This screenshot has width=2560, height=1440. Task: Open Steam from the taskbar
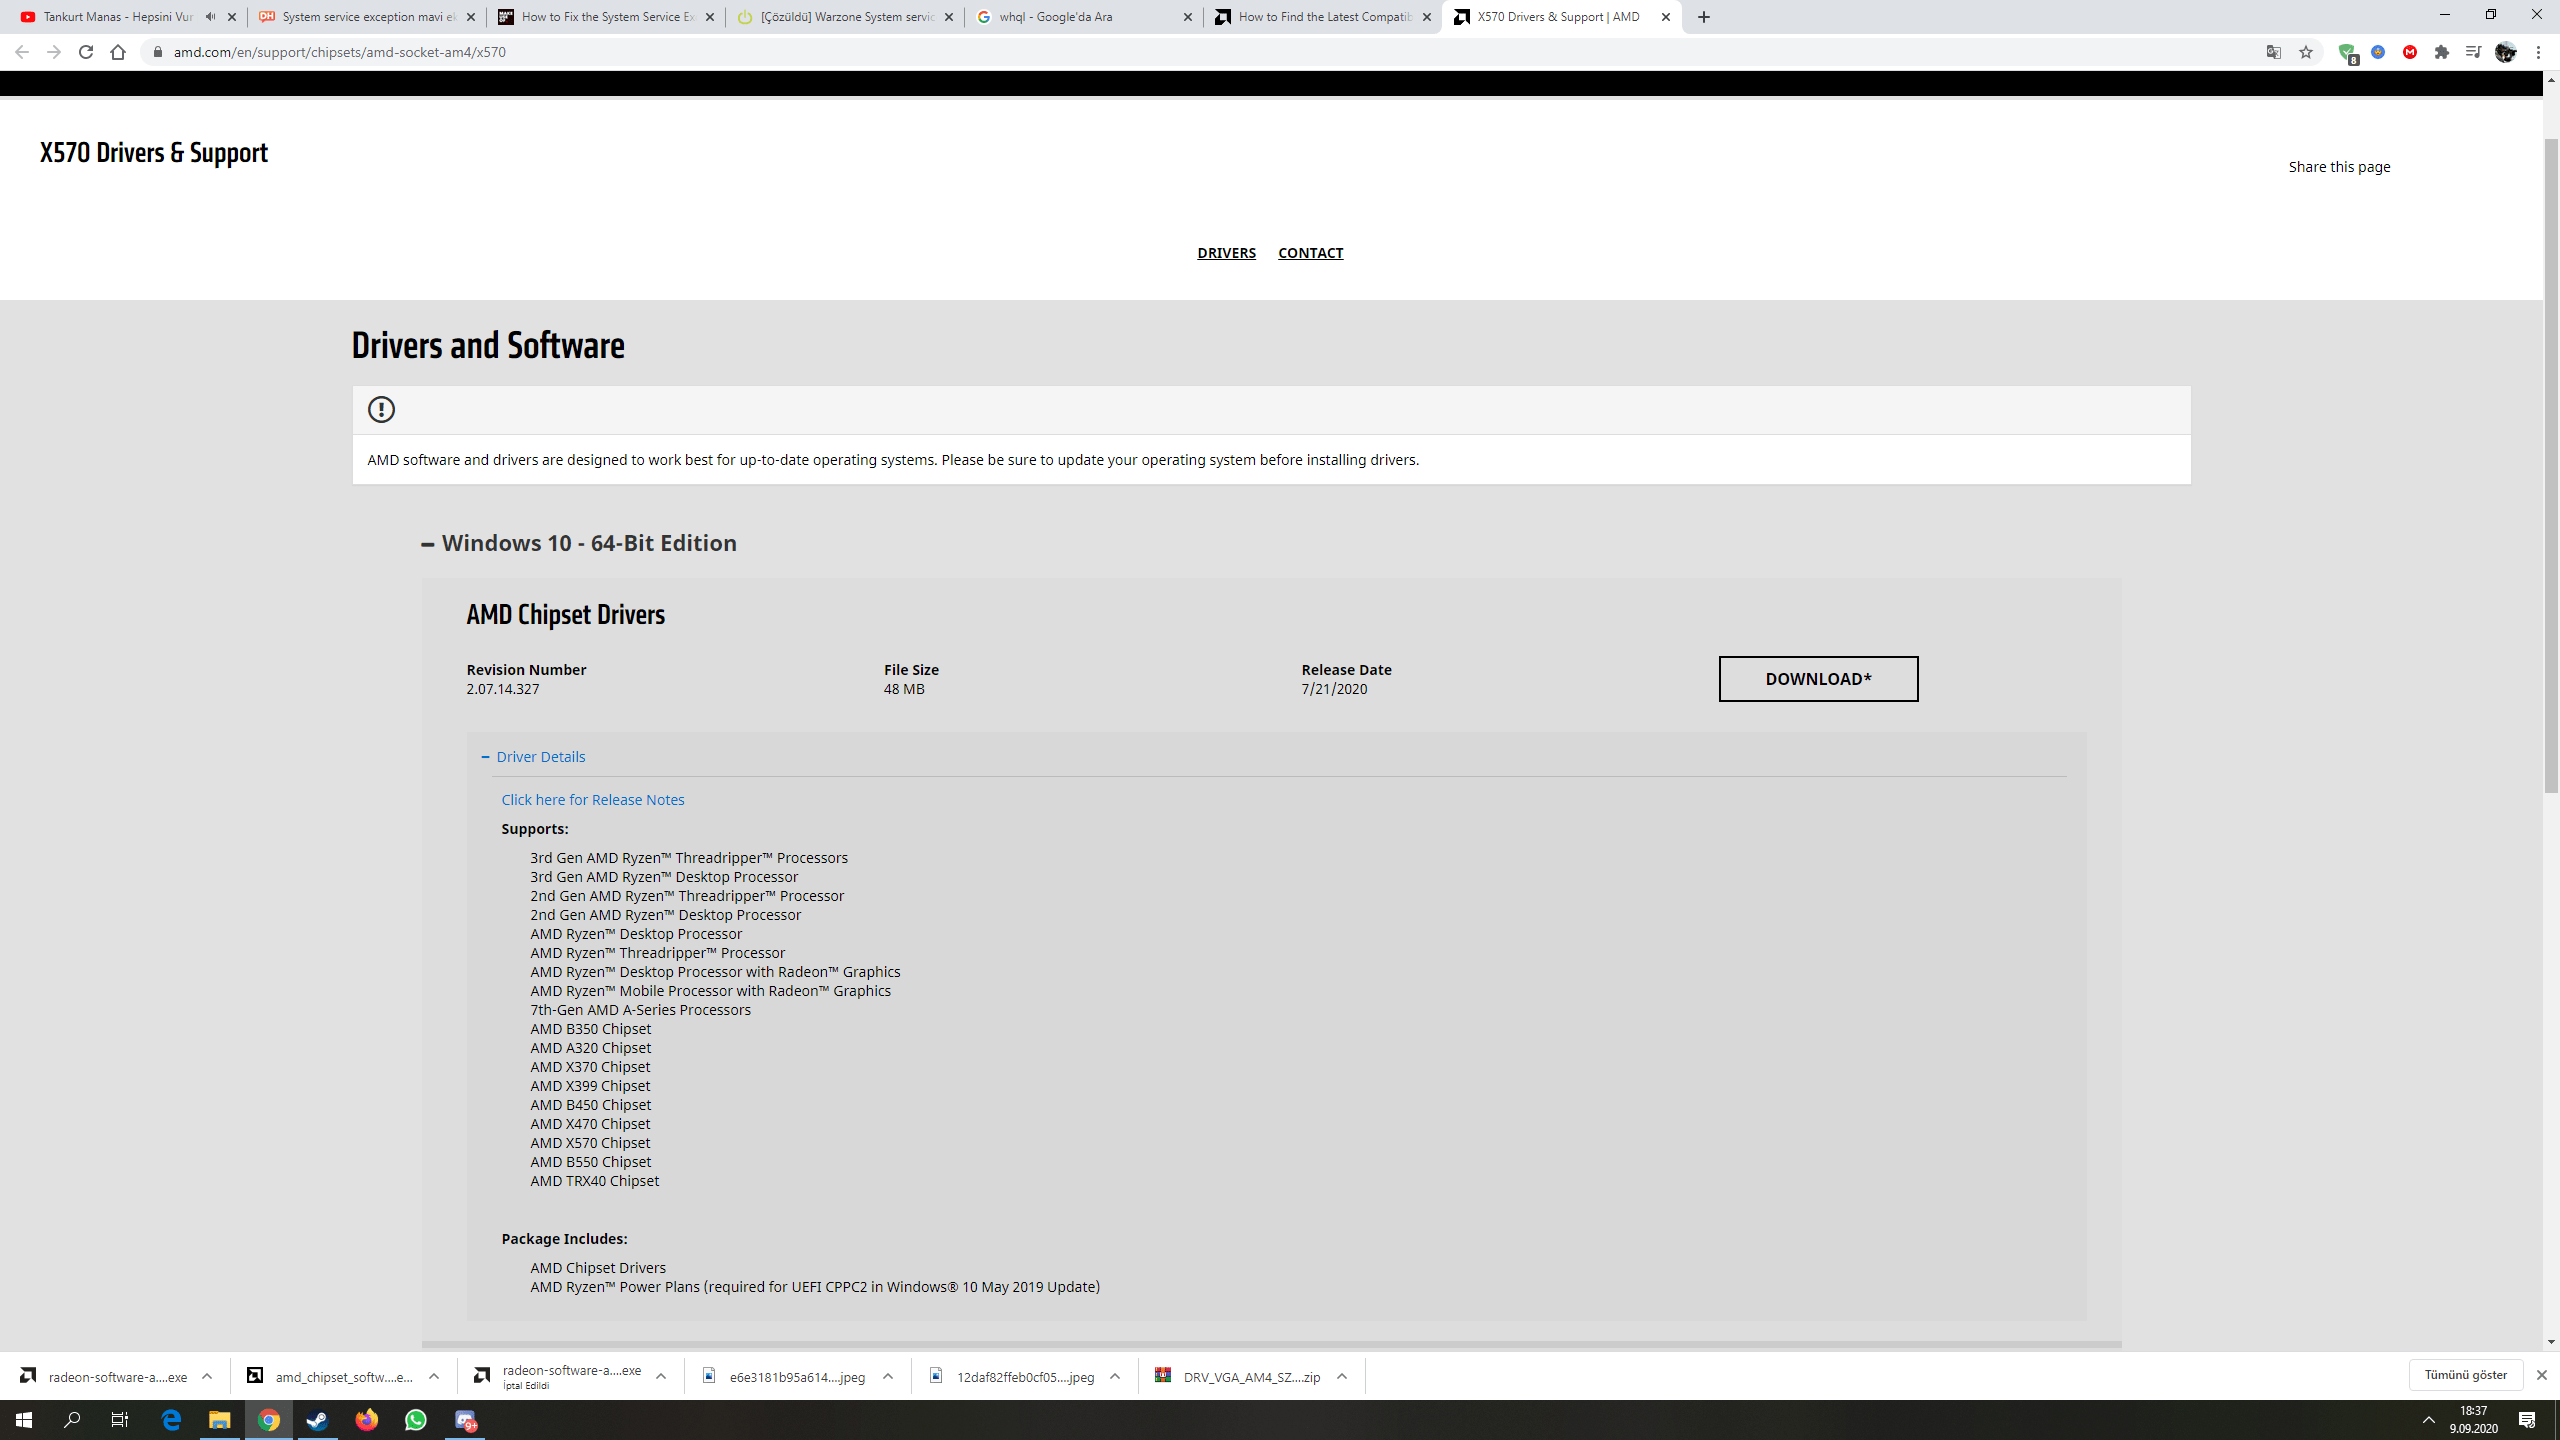pyautogui.click(x=317, y=1420)
